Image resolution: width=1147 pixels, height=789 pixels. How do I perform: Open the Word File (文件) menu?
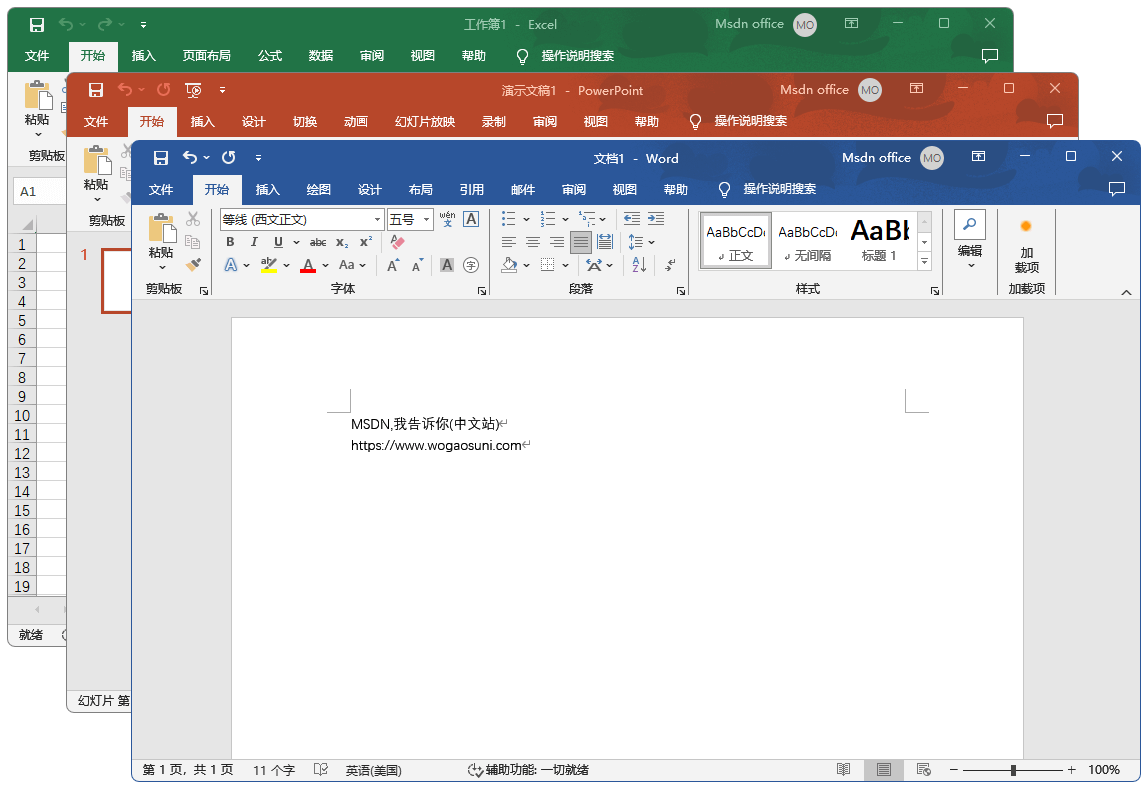tap(161, 189)
